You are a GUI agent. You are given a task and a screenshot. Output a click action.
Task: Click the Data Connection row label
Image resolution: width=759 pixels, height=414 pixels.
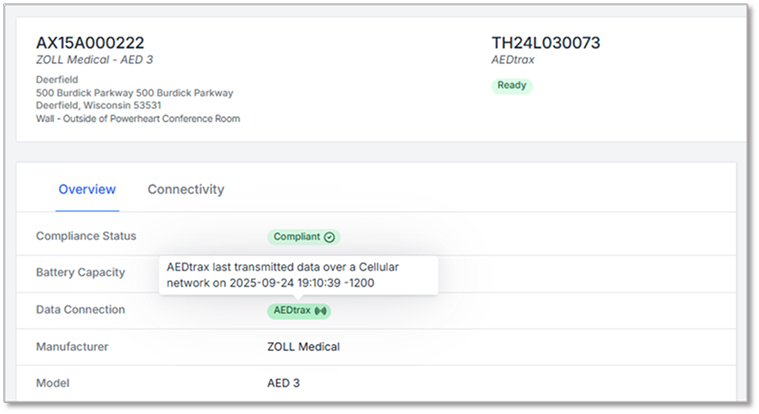[81, 310]
